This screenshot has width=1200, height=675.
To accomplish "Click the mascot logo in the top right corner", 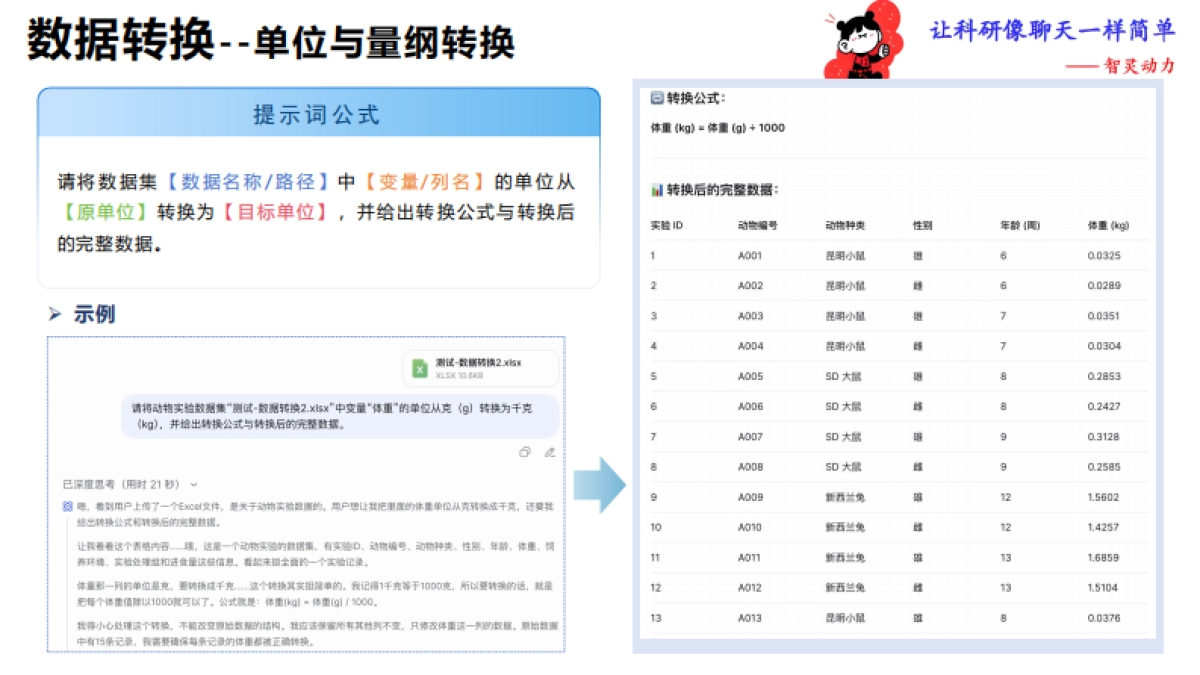I will click(x=862, y=42).
